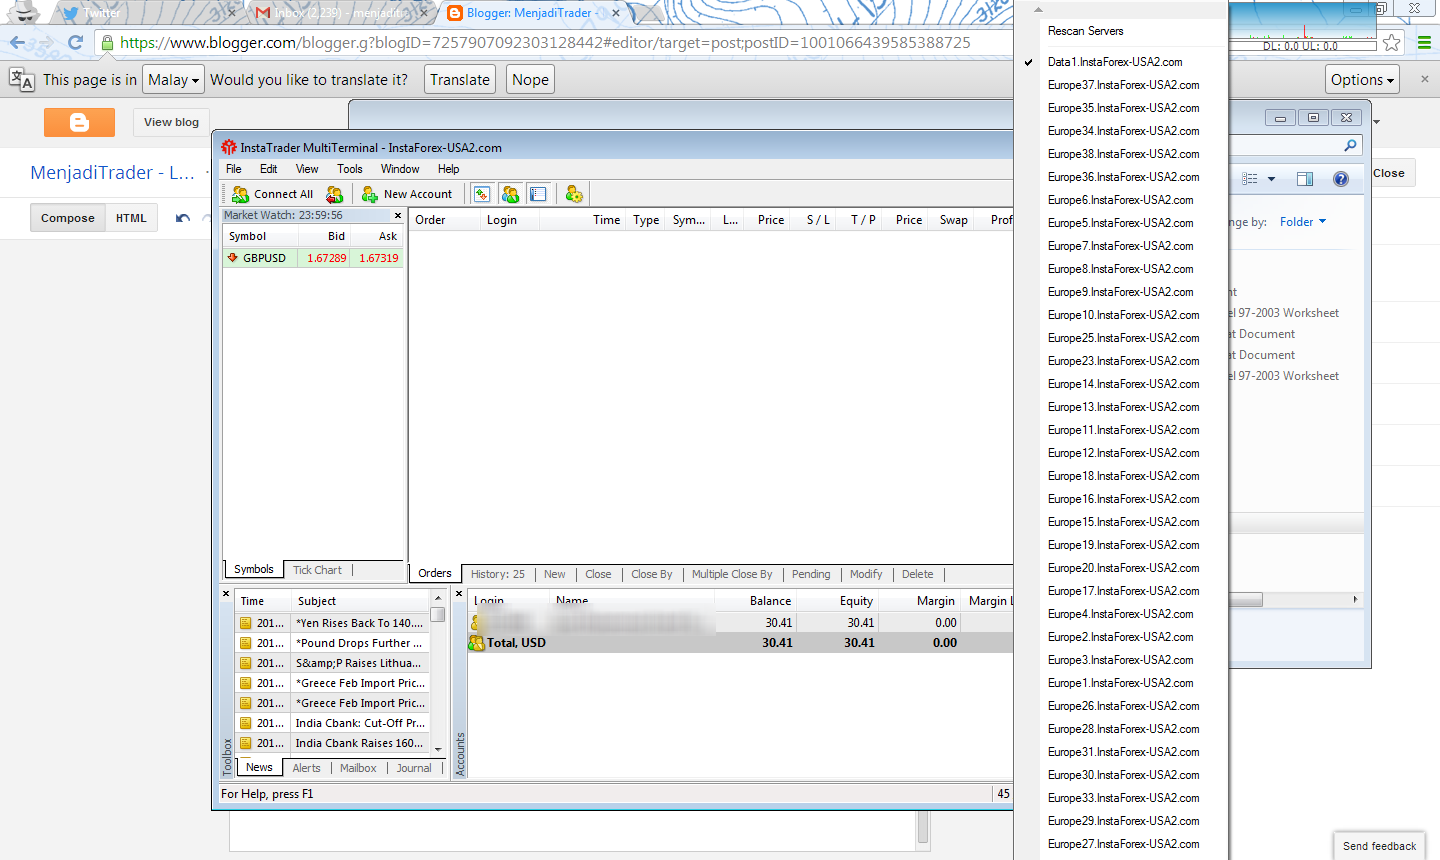
Task: Click New Account in MultiTerminal toolbar
Action: tap(407, 194)
